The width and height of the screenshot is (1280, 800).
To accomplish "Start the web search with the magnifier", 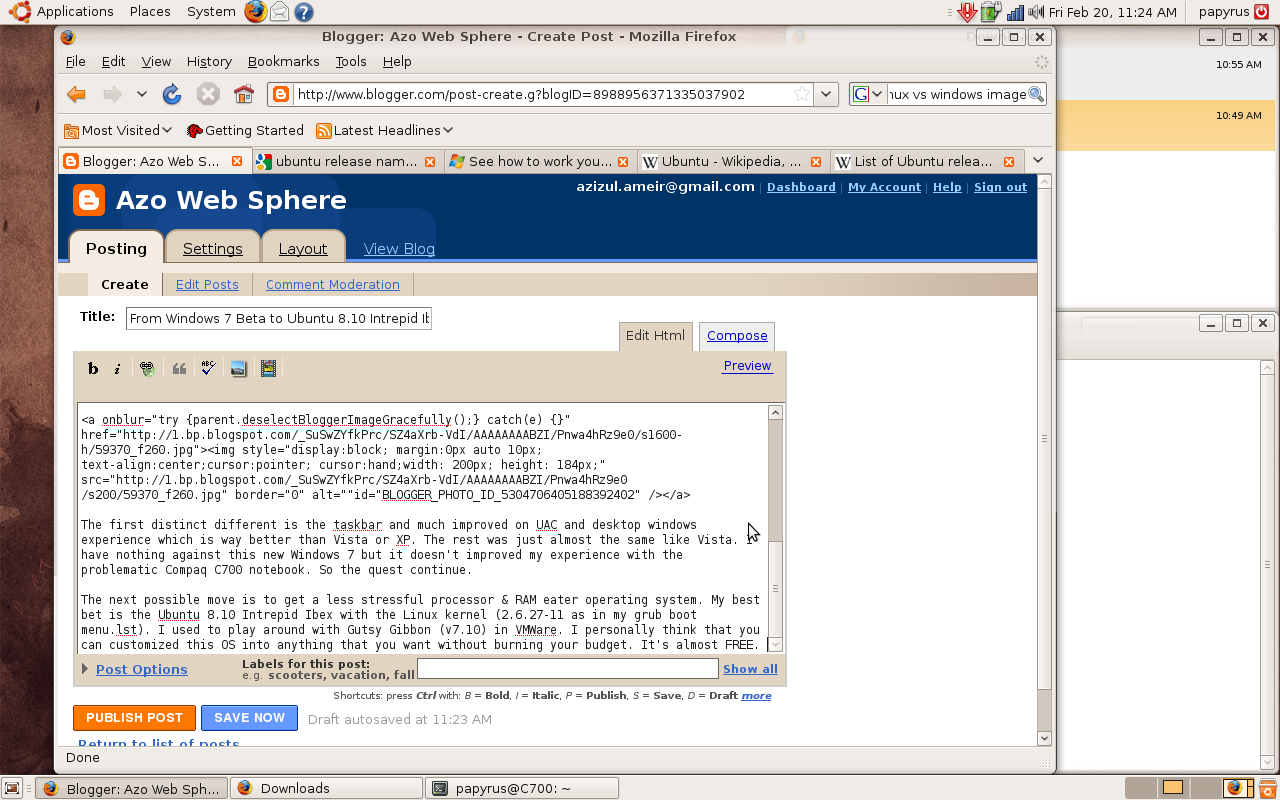I will (x=1036, y=94).
